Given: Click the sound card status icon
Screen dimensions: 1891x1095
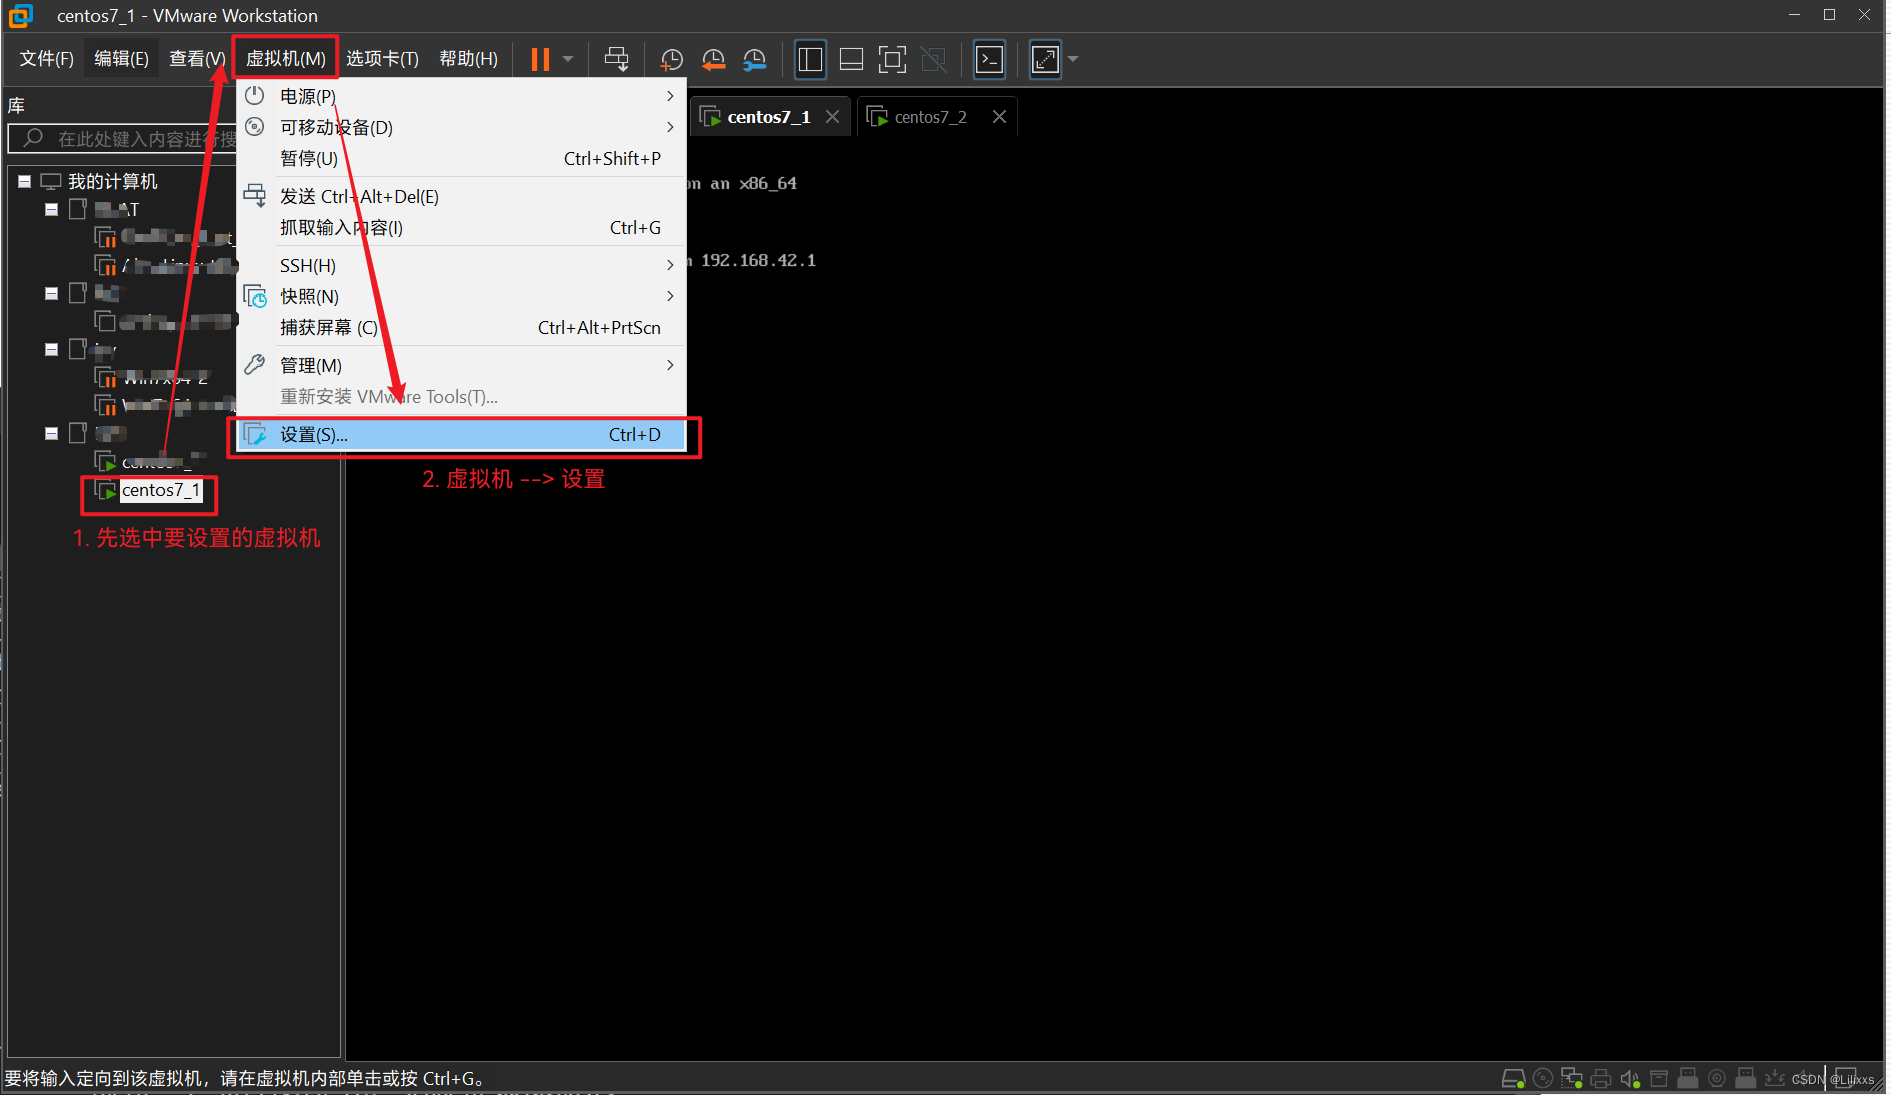Looking at the screenshot, I should (1630, 1078).
